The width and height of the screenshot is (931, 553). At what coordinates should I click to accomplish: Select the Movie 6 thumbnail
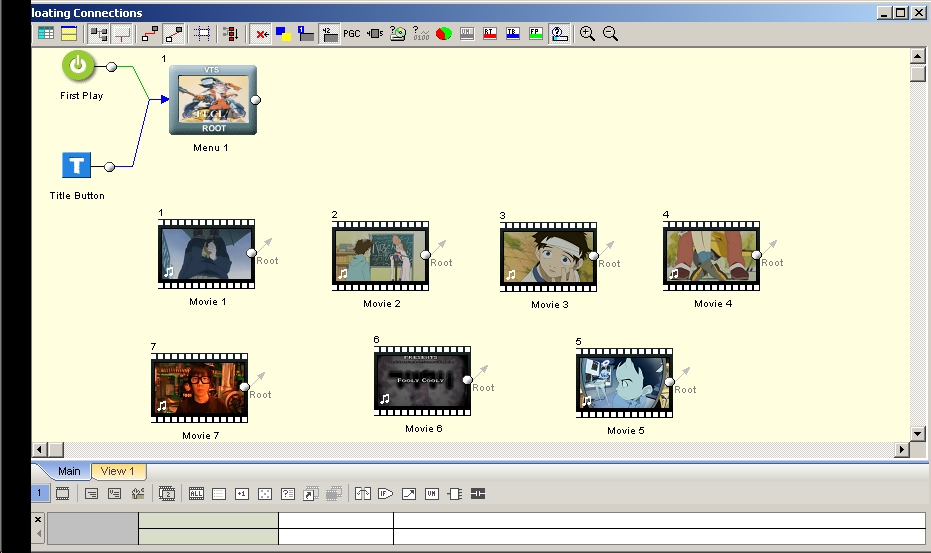pos(423,381)
